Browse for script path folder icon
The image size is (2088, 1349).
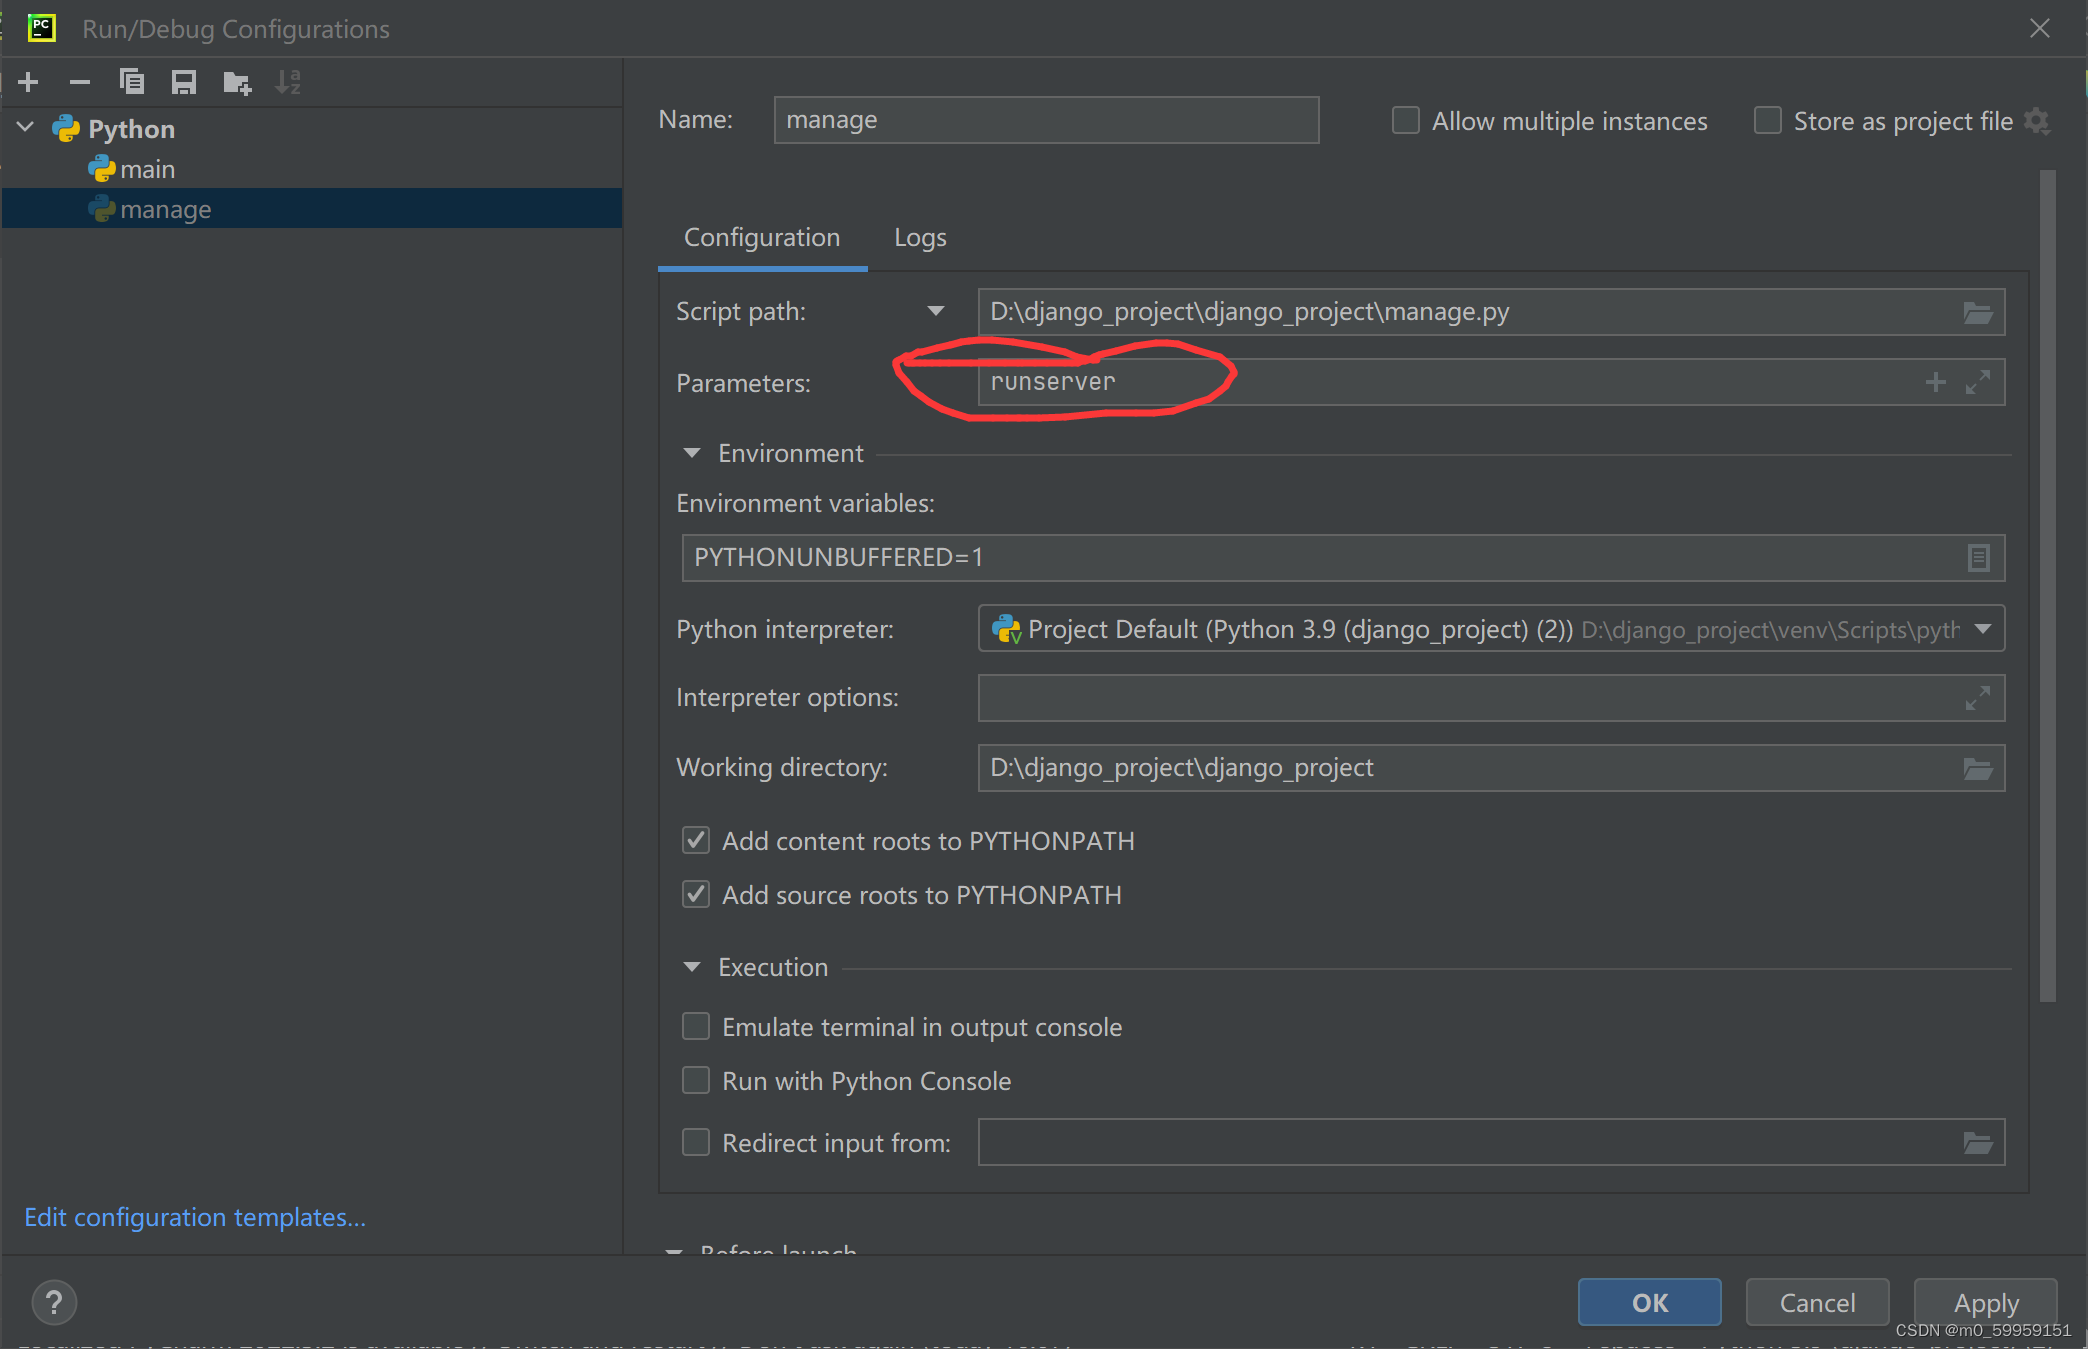point(1977,313)
